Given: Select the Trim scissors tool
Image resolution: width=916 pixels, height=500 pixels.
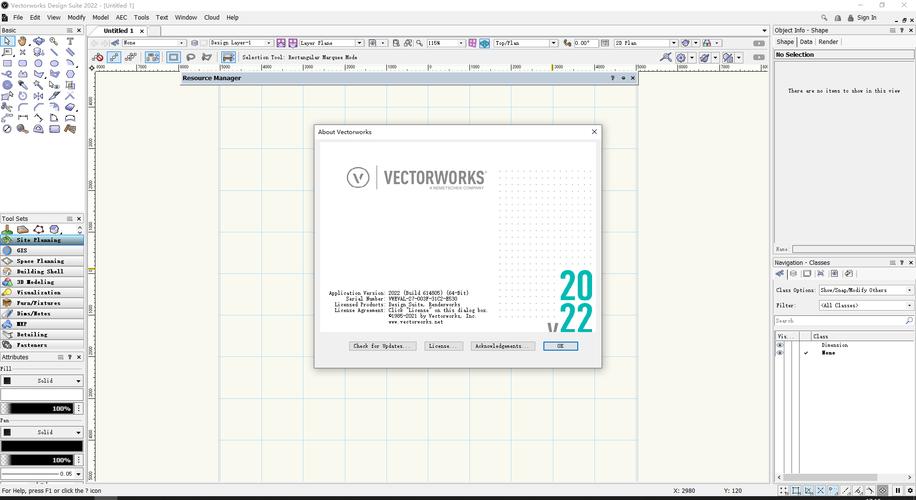Looking at the screenshot, I should coord(7,107).
